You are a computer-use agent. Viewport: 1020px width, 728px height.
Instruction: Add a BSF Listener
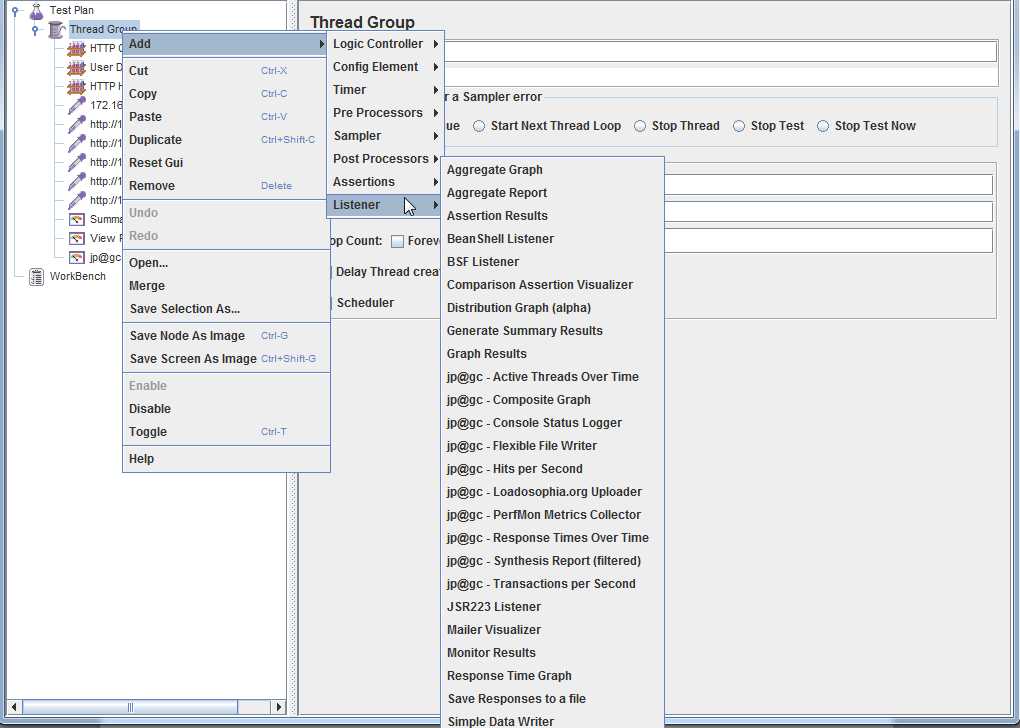point(552,262)
